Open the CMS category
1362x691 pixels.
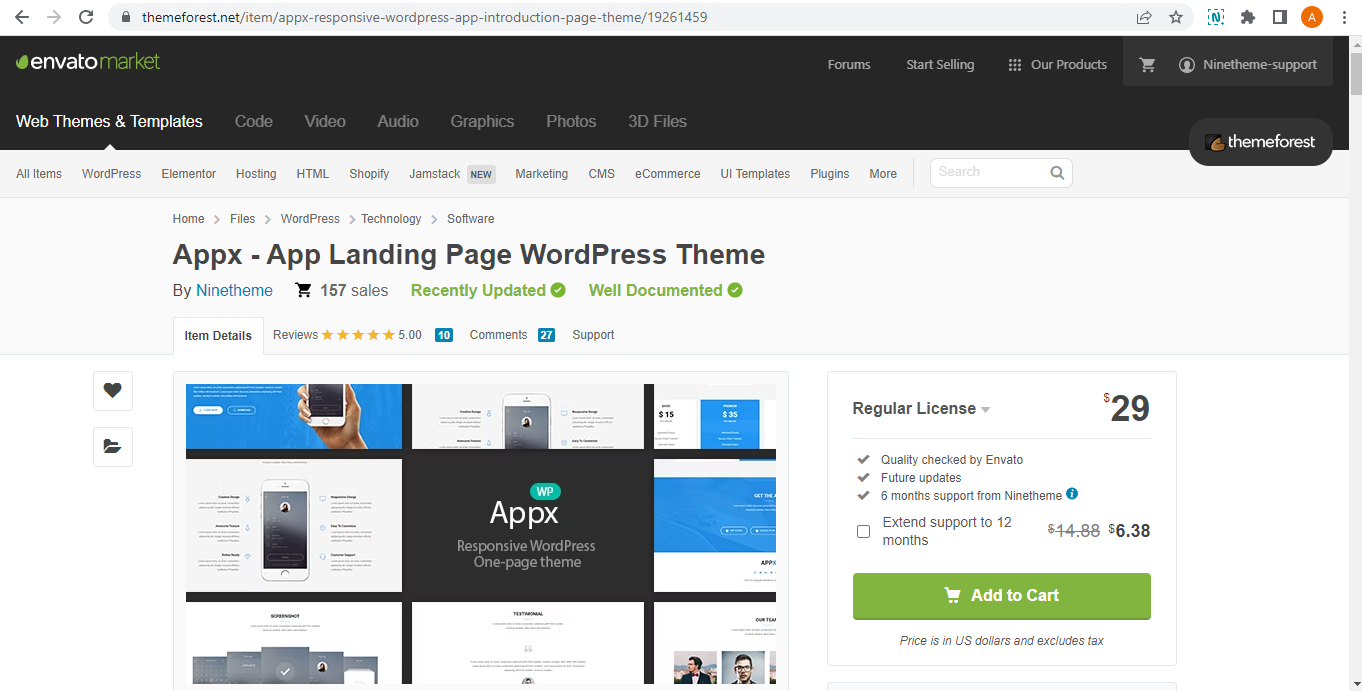tap(602, 174)
